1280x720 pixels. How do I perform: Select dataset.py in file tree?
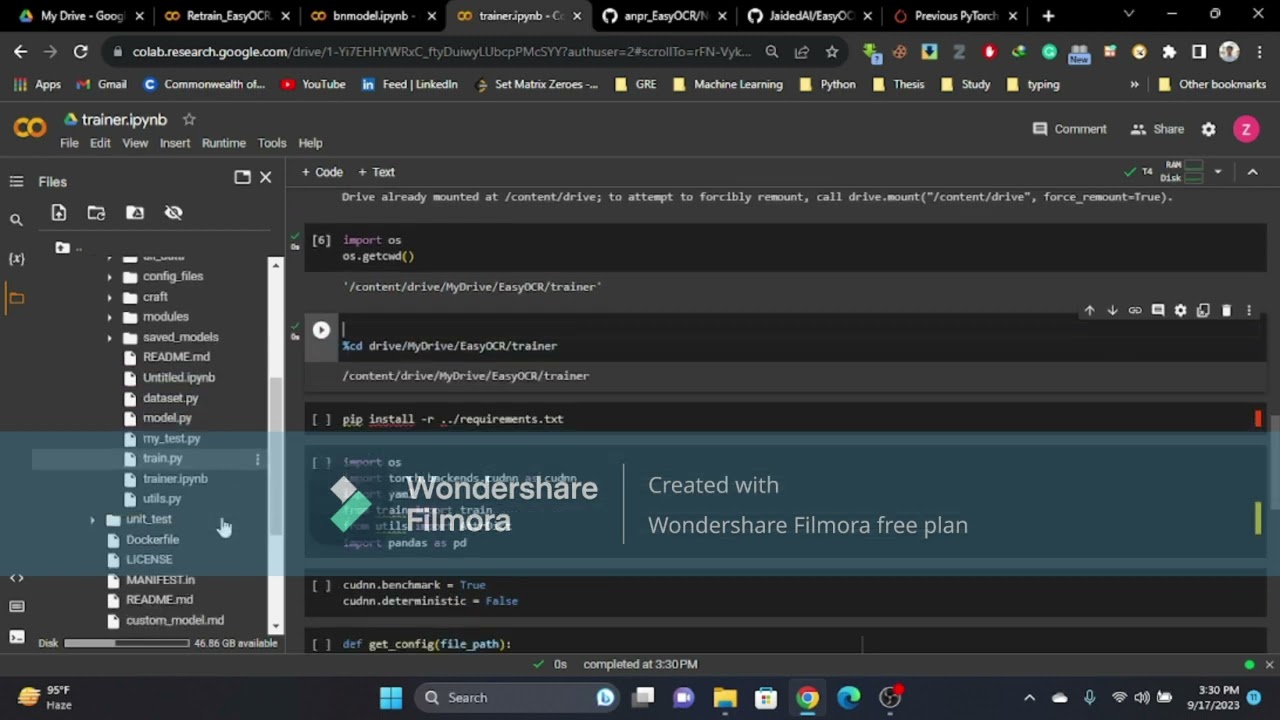coord(170,398)
